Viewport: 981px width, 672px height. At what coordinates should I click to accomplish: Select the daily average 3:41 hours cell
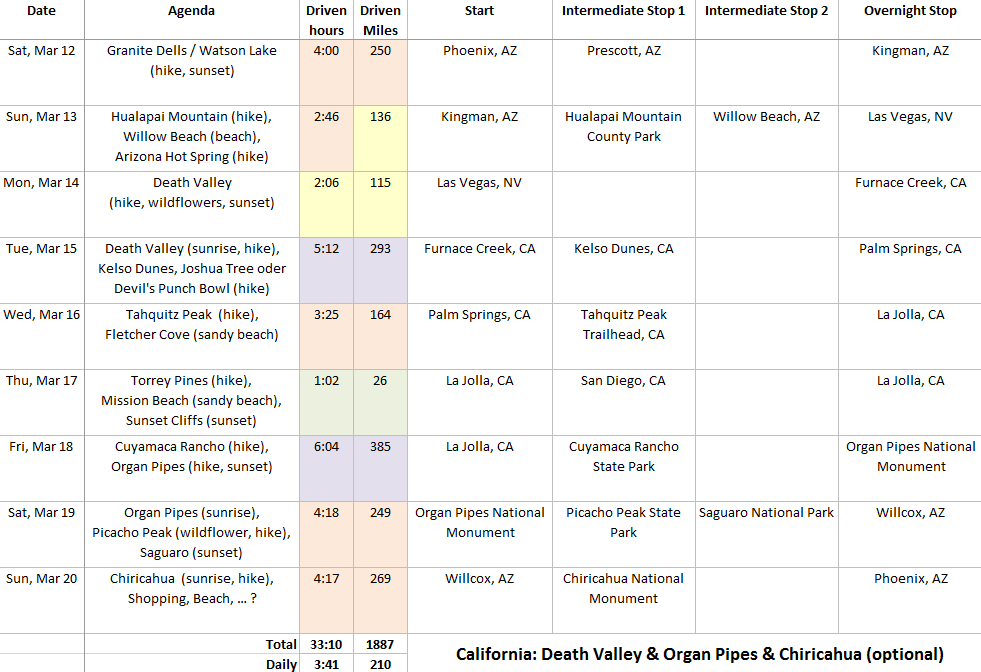click(x=326, y=663)
